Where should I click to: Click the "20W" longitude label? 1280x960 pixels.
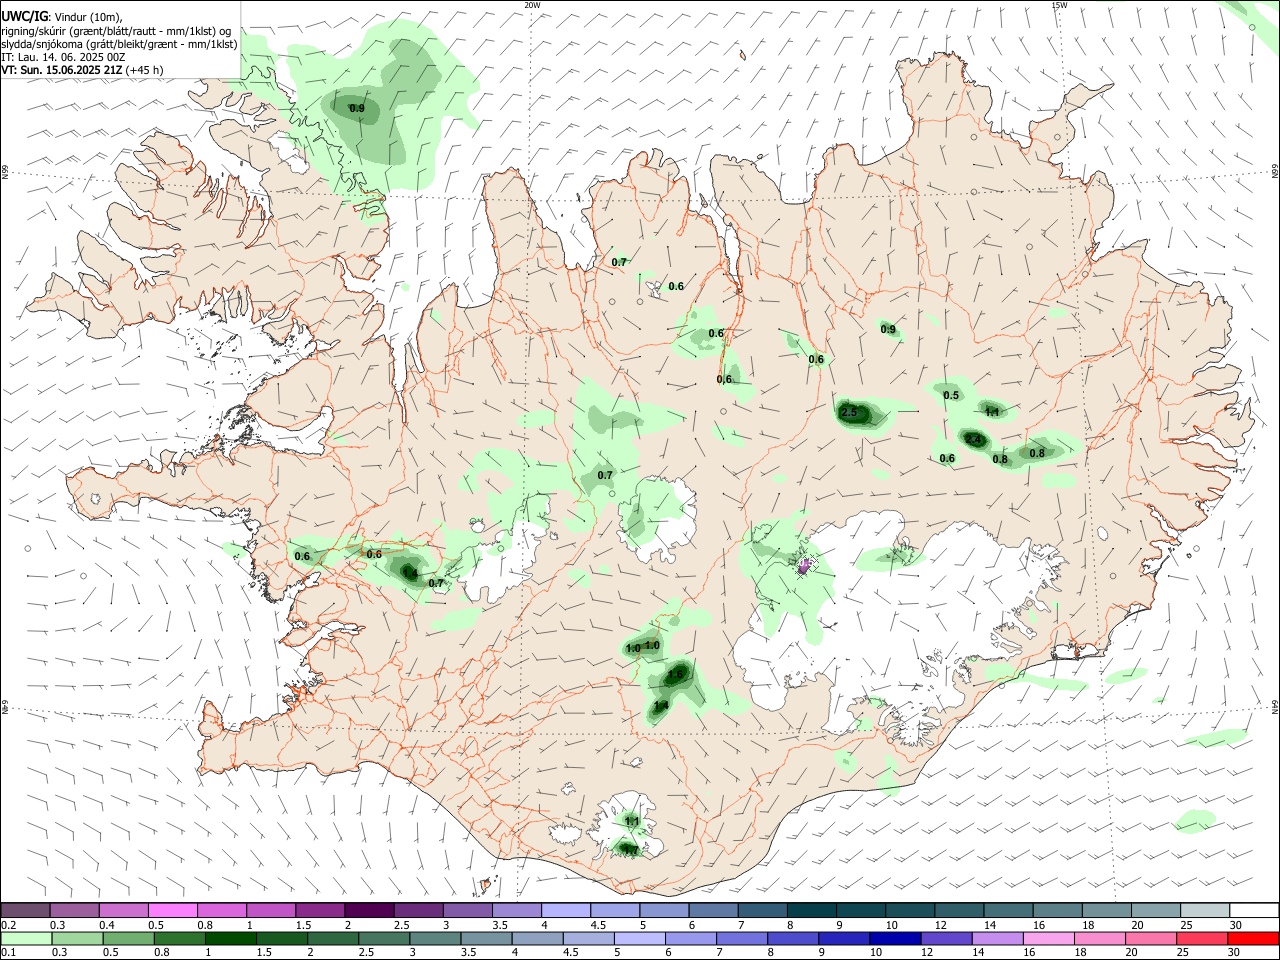pos(532,5)
